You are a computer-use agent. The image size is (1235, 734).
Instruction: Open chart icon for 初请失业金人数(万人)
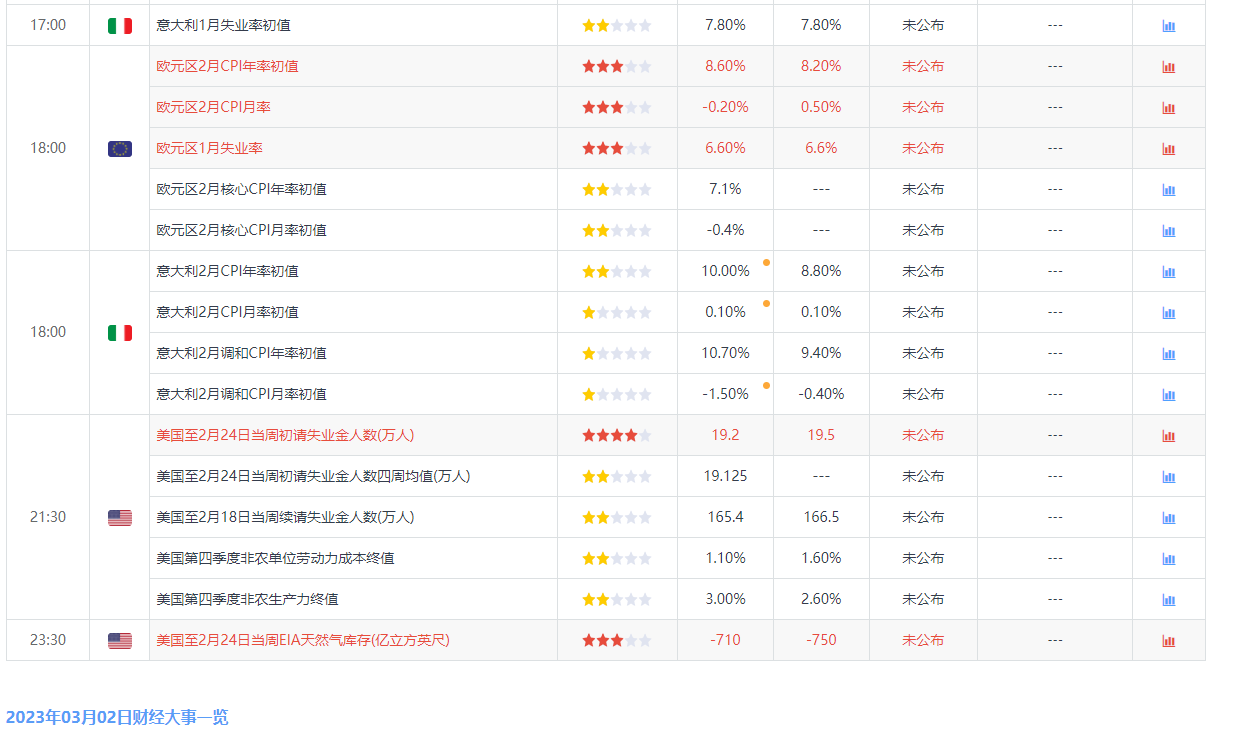pyautogui.click(x=1169, y=436)
